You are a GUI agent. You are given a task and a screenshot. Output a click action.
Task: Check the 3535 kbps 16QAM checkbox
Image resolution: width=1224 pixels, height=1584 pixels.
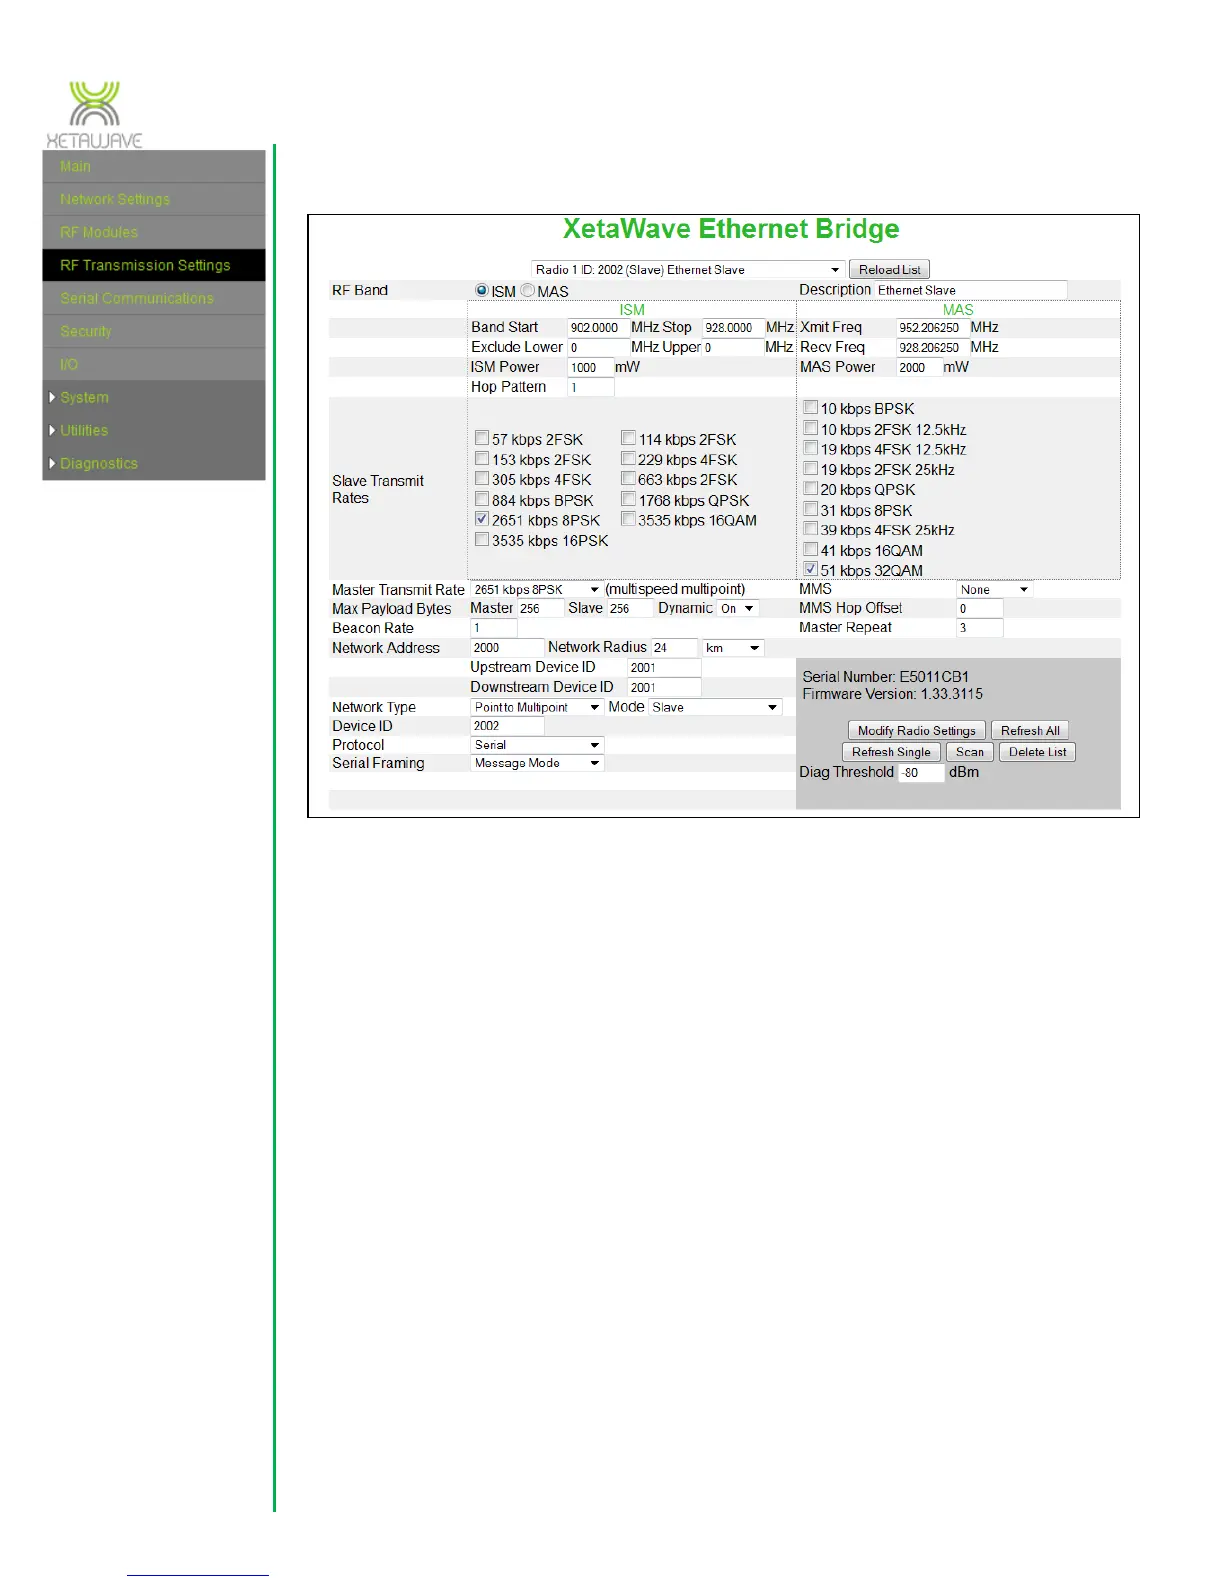tap(628, 519)
